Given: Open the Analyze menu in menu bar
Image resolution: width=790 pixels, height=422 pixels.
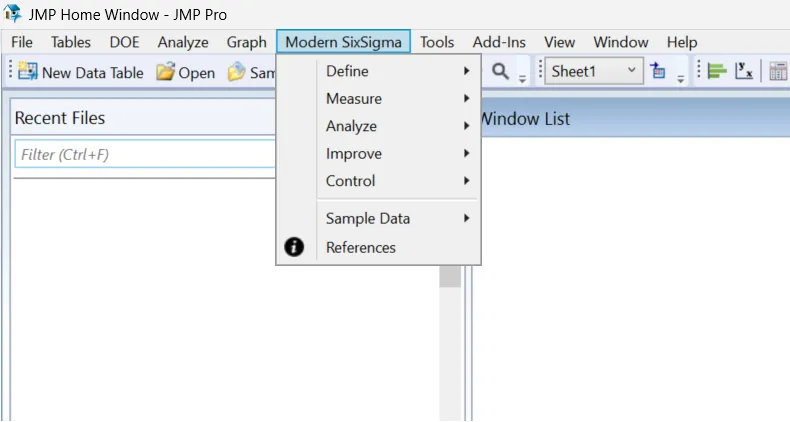Looking at the screenshot, I should click(x=183, y=42).
